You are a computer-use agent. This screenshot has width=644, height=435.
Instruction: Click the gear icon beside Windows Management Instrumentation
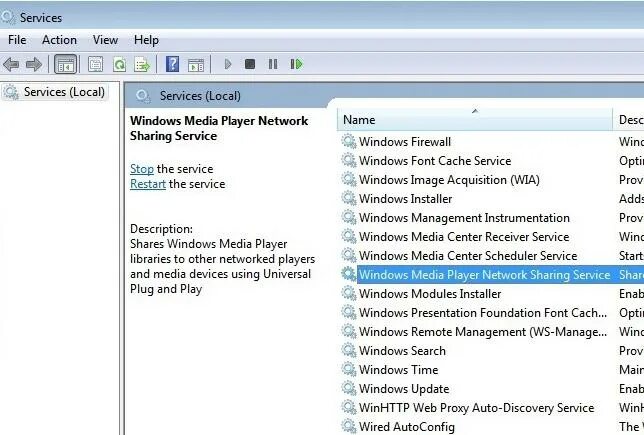point(349,217)
